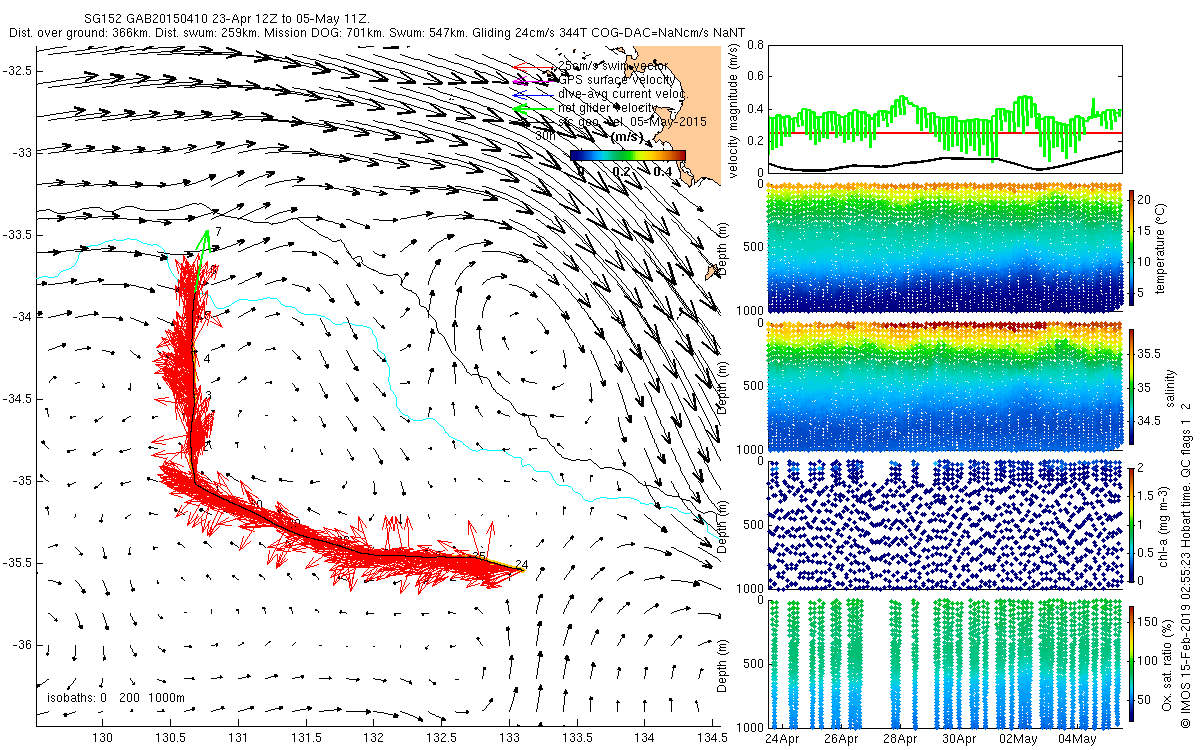
Task: Click the '0.8' tick on velocity magnitude axis
Action: [754, 45]
